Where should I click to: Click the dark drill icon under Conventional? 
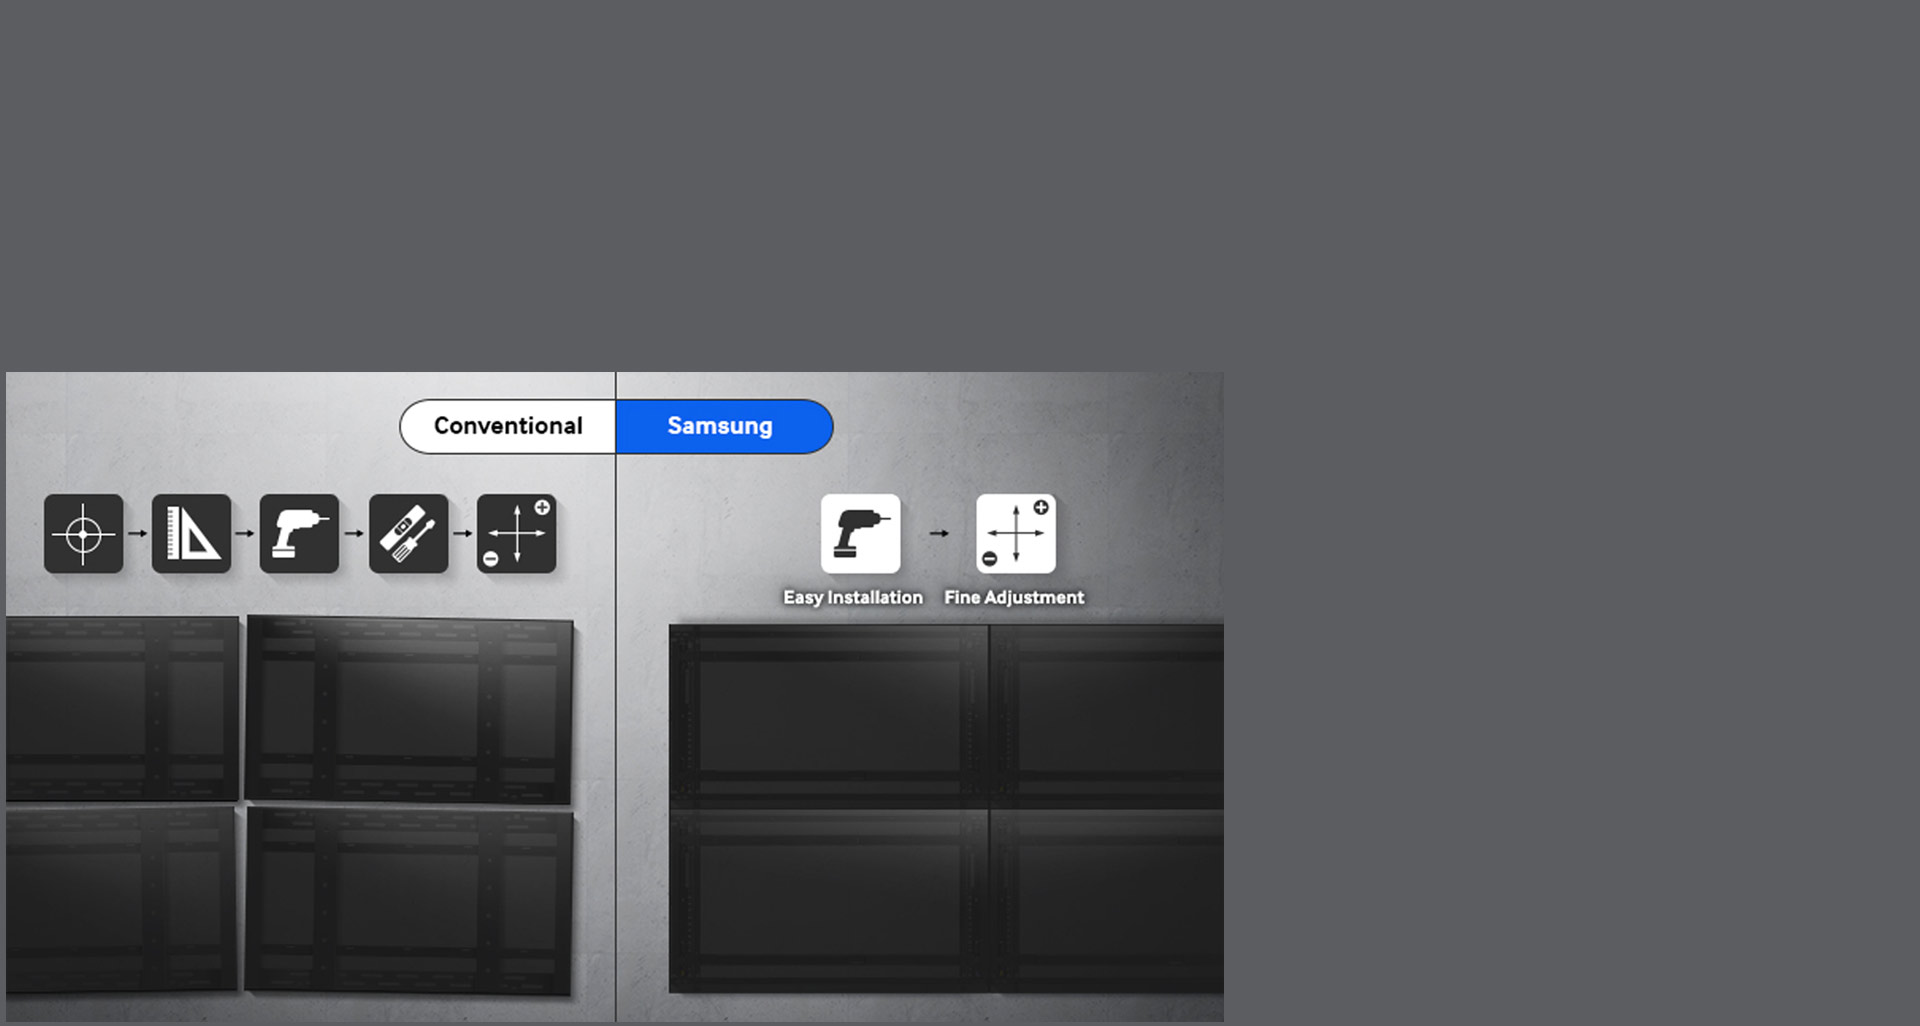299,534
